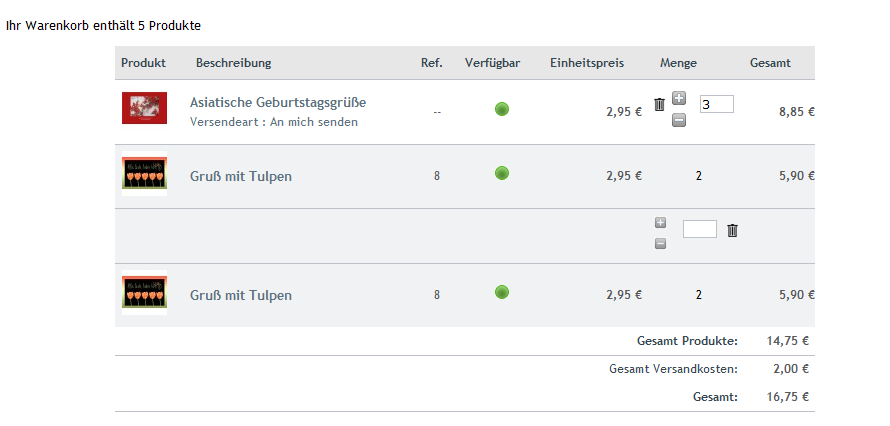Focus the empty quantity input field
Viewport: 890px width, 426px height.
click(699, 229)
